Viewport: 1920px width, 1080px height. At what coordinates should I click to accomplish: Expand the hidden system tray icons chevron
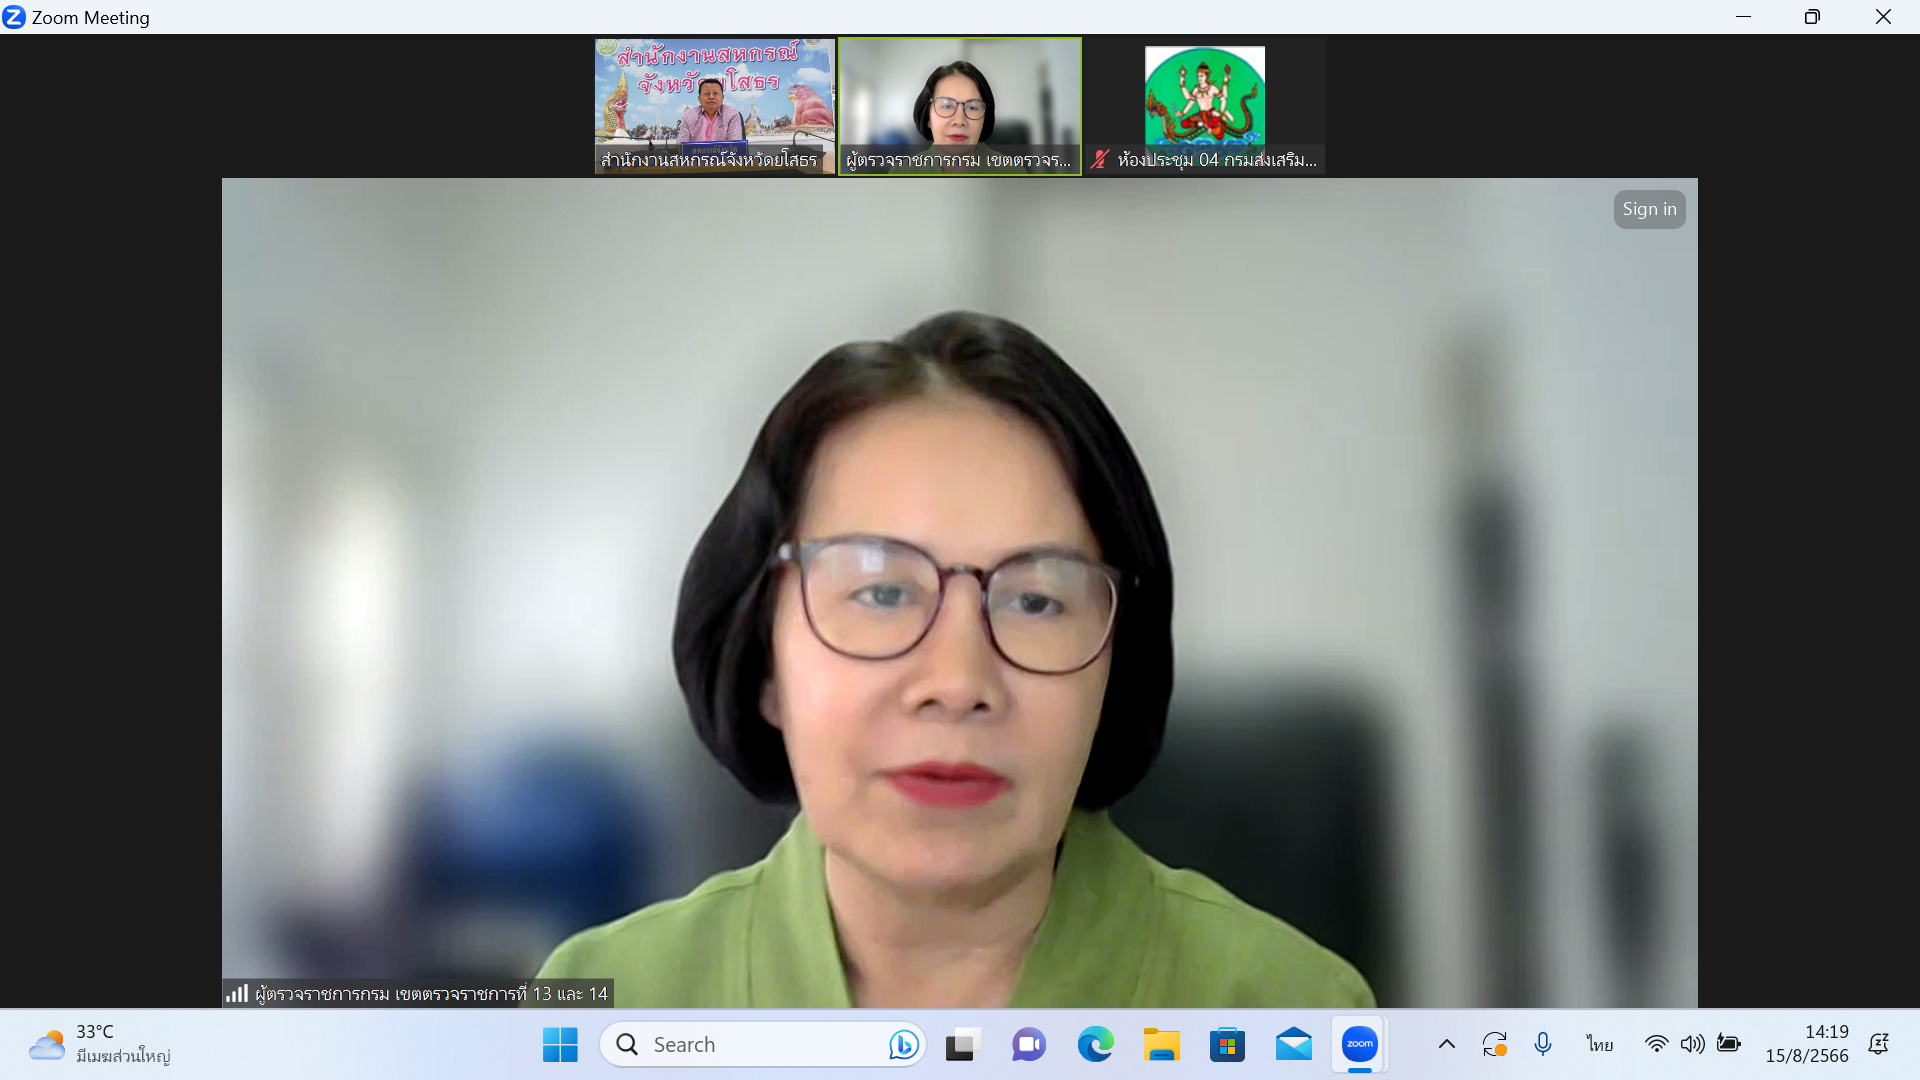(1446, 1044)
